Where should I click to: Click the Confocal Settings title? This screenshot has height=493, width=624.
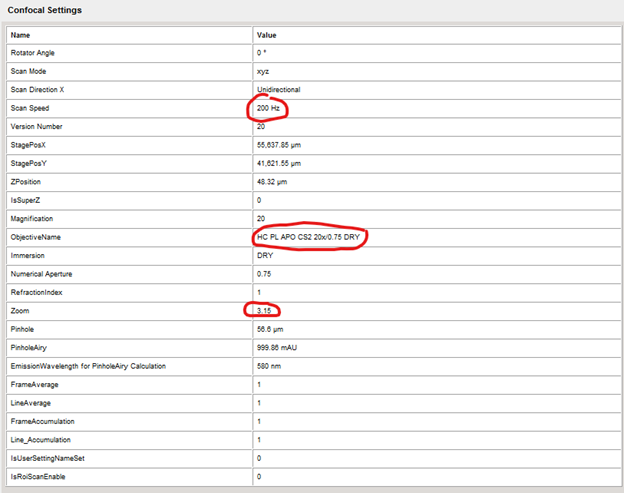pyautogui.click(x=45, y=10)
